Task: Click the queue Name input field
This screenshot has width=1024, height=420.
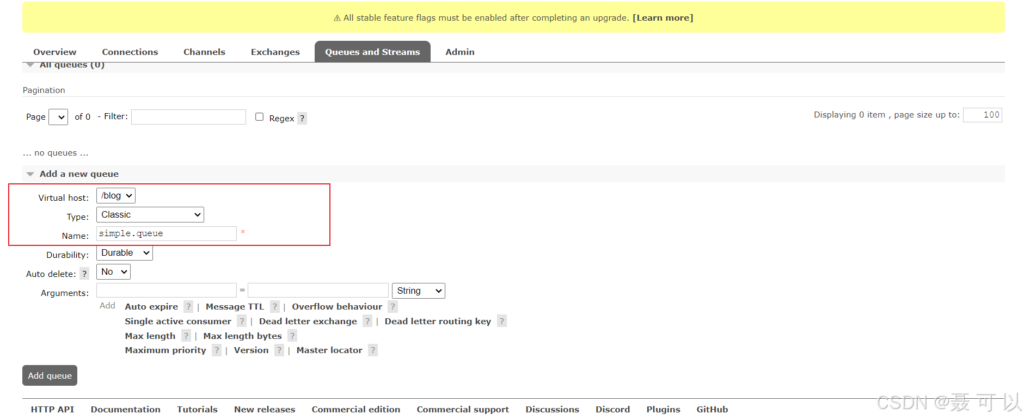Action: point(166,233)
